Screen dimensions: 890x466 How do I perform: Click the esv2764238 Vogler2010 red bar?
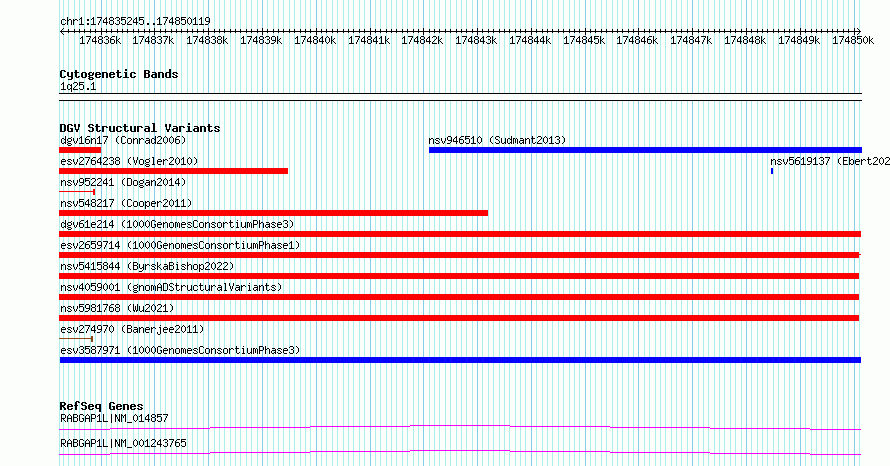tap(174, 171)
